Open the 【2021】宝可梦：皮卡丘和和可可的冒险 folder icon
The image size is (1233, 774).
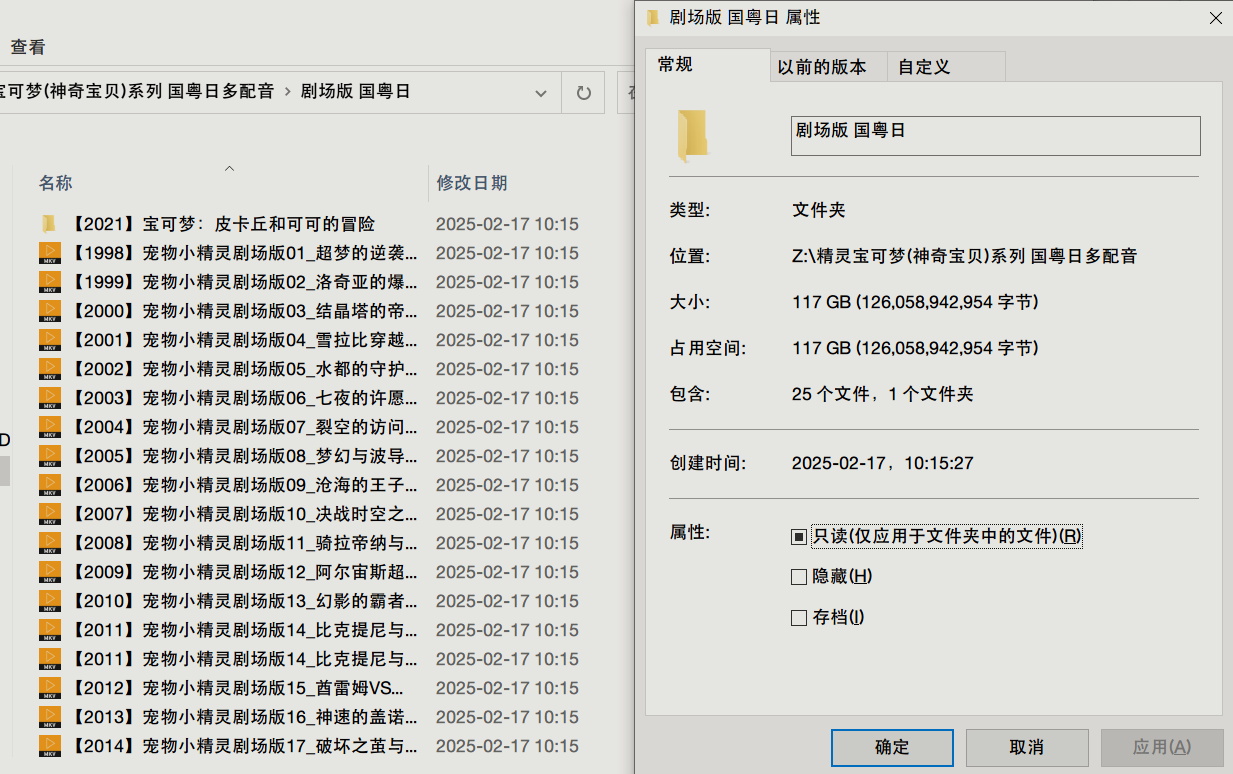pos(49,223)
